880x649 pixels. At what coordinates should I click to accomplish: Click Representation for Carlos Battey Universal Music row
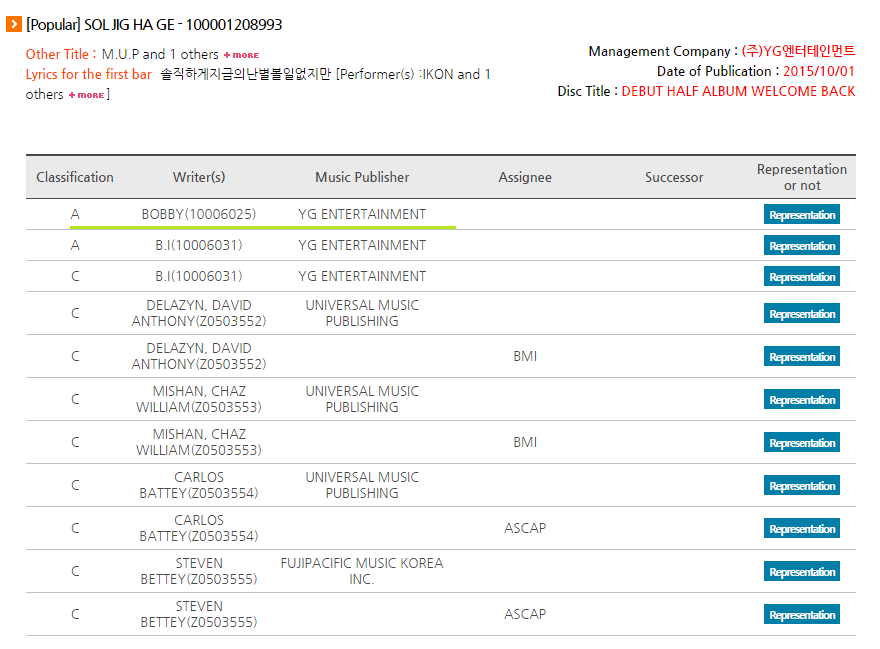coord(801,485)
